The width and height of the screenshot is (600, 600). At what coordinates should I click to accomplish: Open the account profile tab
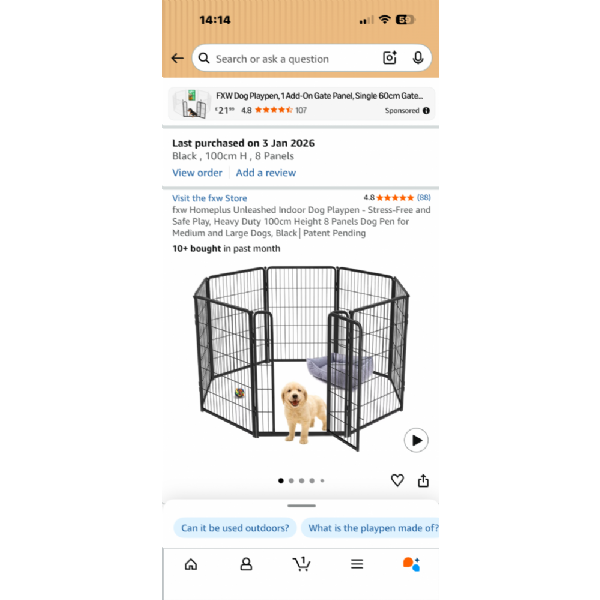pos(246,564)
